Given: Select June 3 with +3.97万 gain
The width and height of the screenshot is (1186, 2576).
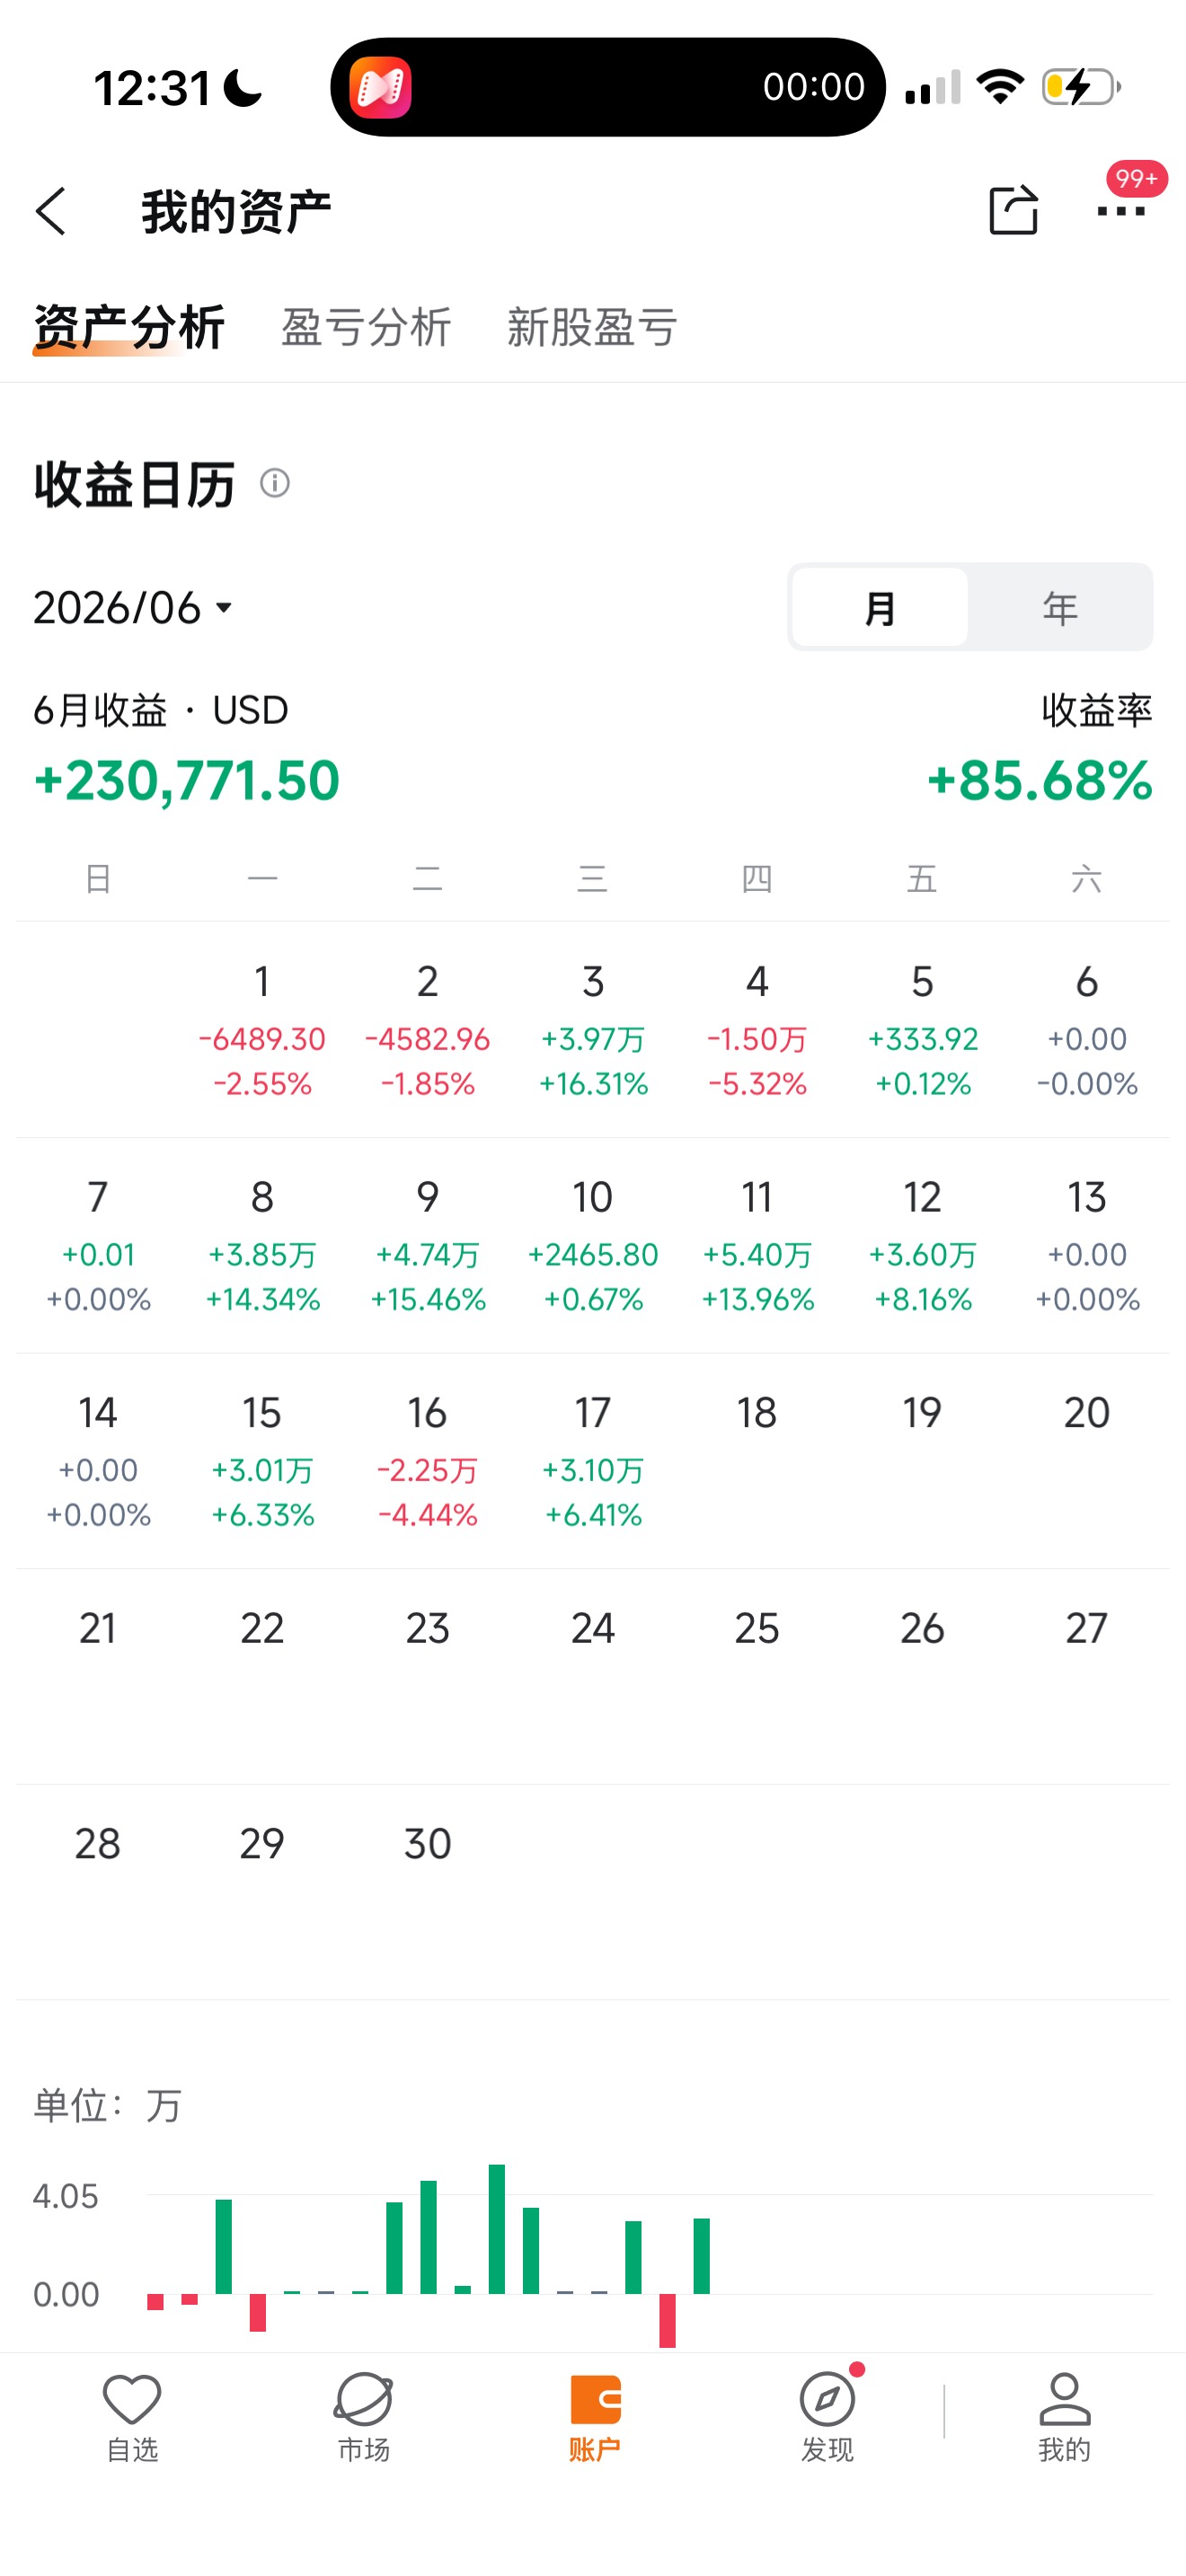Looking at the screenshot, I should click(x=593, y=1029).
